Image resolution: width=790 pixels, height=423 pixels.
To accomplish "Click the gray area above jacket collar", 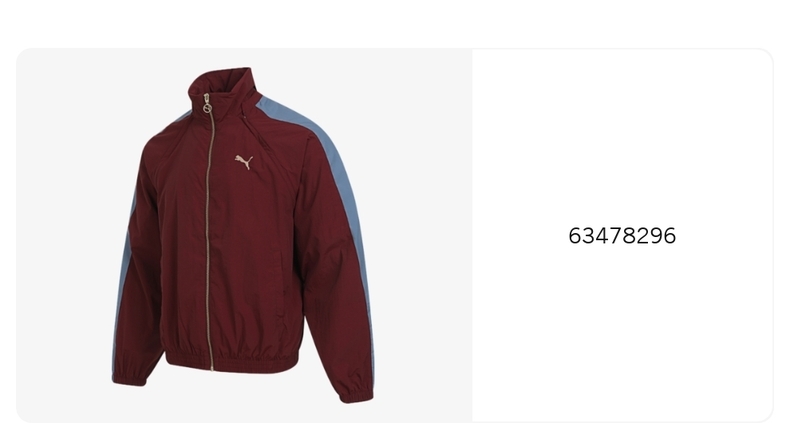I will 222,57.
